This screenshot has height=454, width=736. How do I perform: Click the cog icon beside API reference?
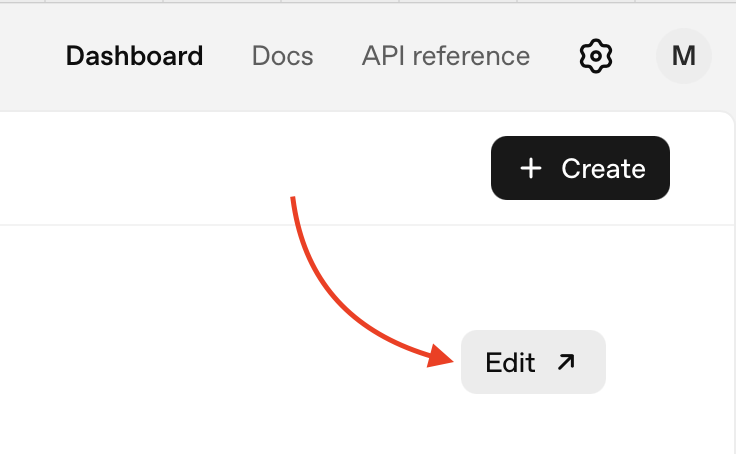point(595,56)
